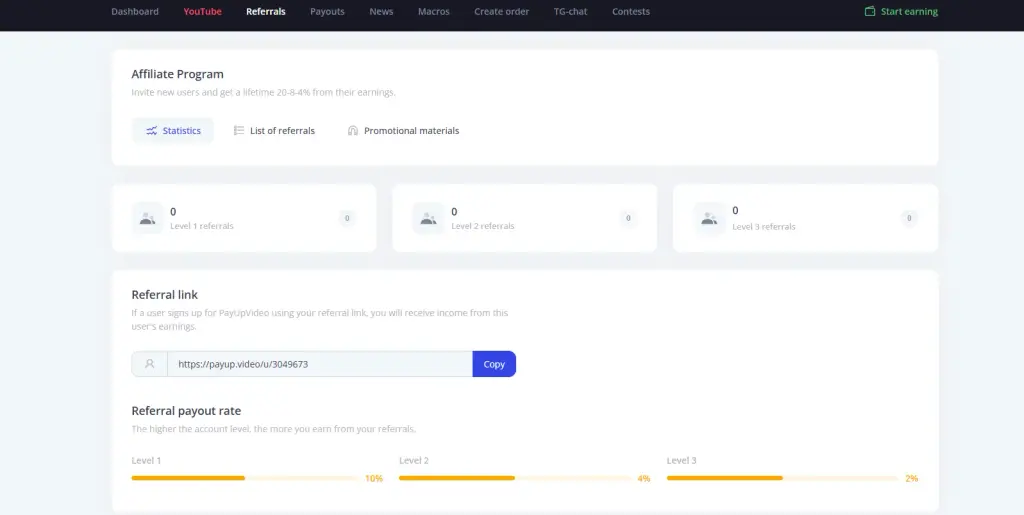Open the News page
The width and height of the screenshot is (1024, 515).
coord(381,11)
